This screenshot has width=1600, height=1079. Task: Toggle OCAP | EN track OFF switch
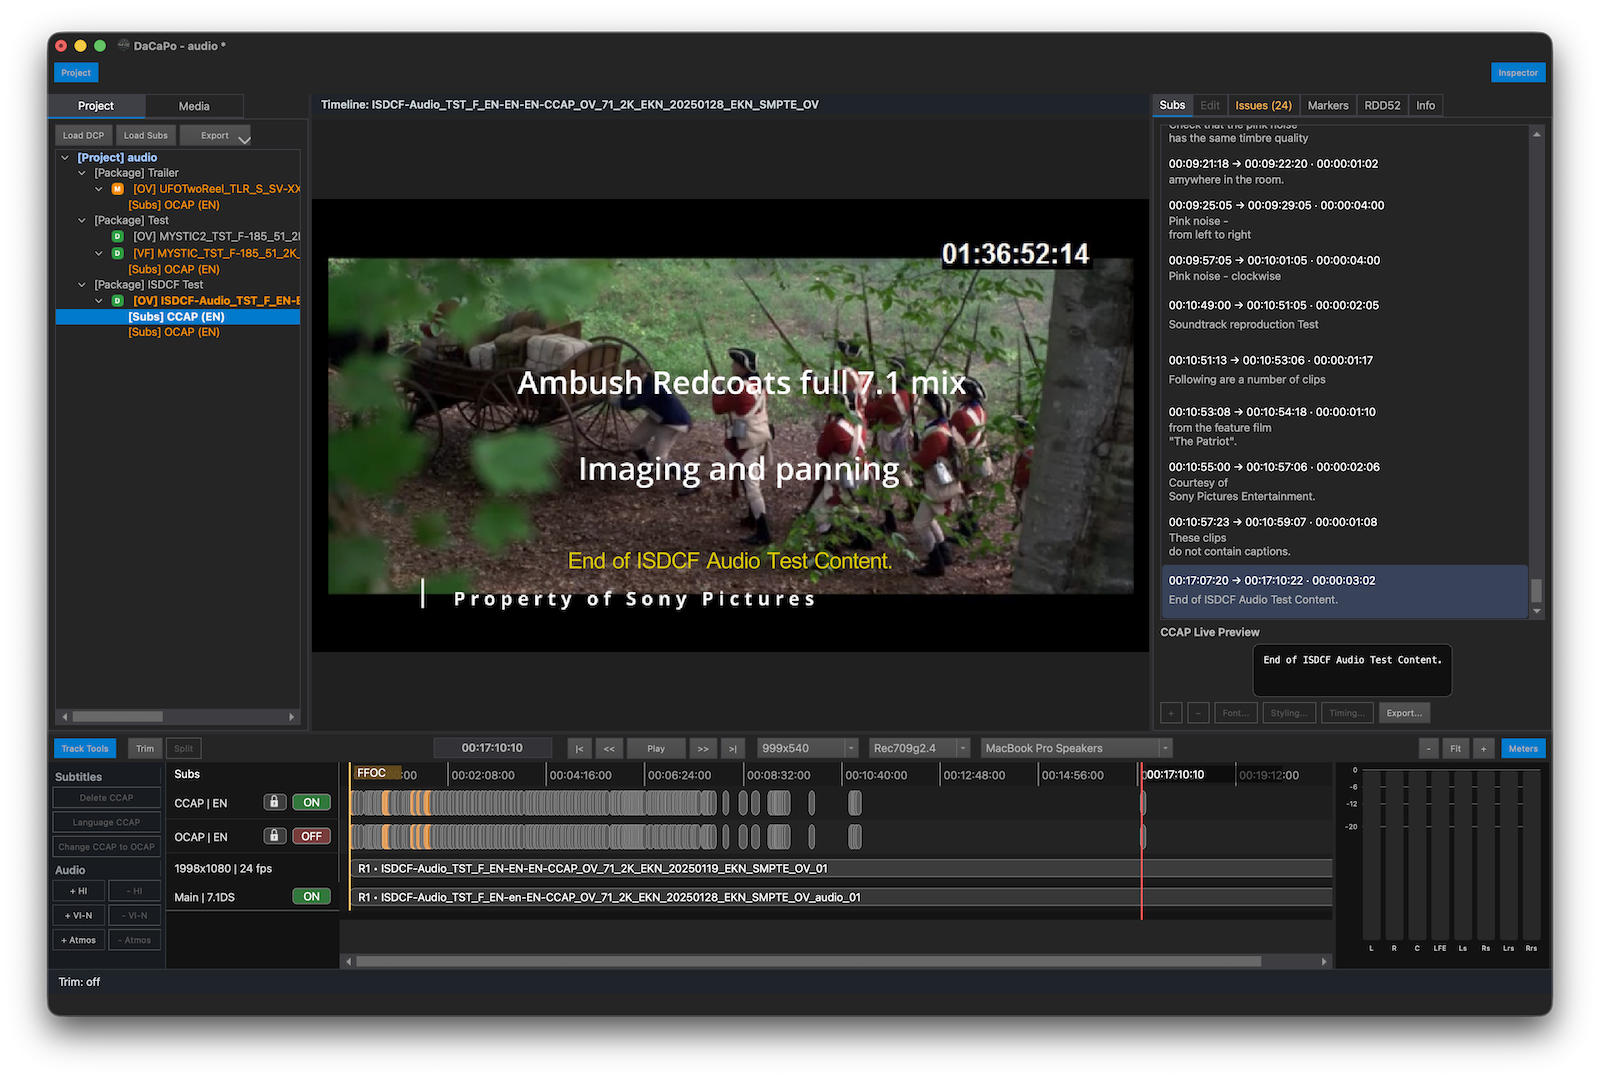(311, 836)
